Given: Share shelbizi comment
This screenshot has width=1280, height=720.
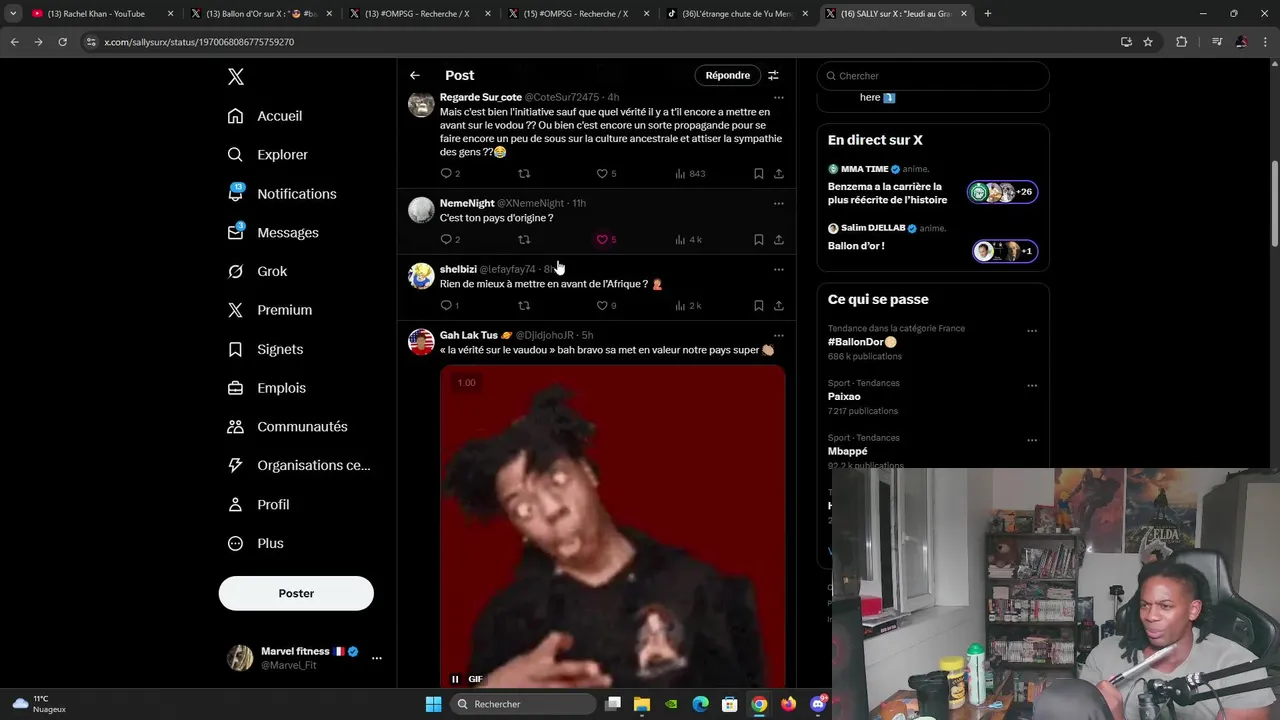Looking at the screenshot, I should (x=779, y=306).
